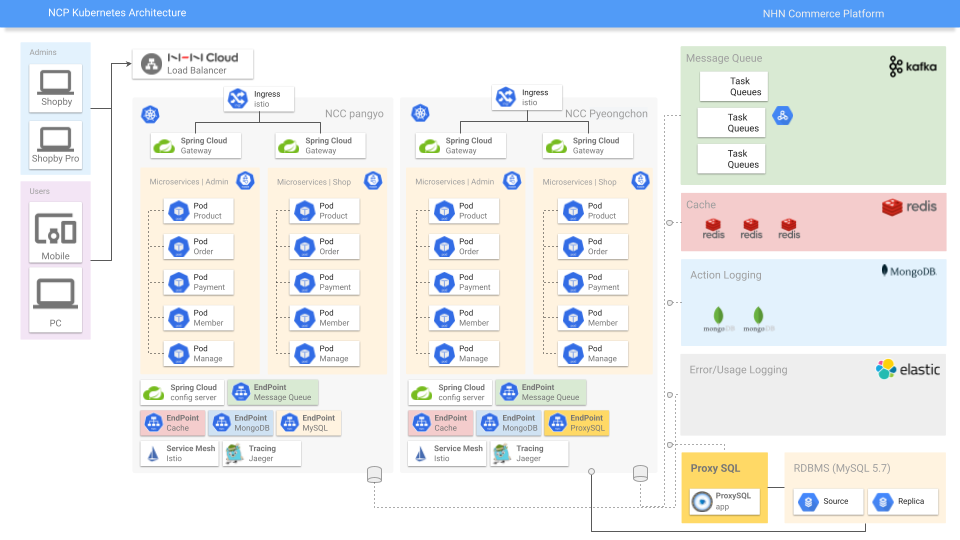Click the MongoDB logo in Action Logging
This screenshot has width=960, height=540.
click(x=909, y=271)
